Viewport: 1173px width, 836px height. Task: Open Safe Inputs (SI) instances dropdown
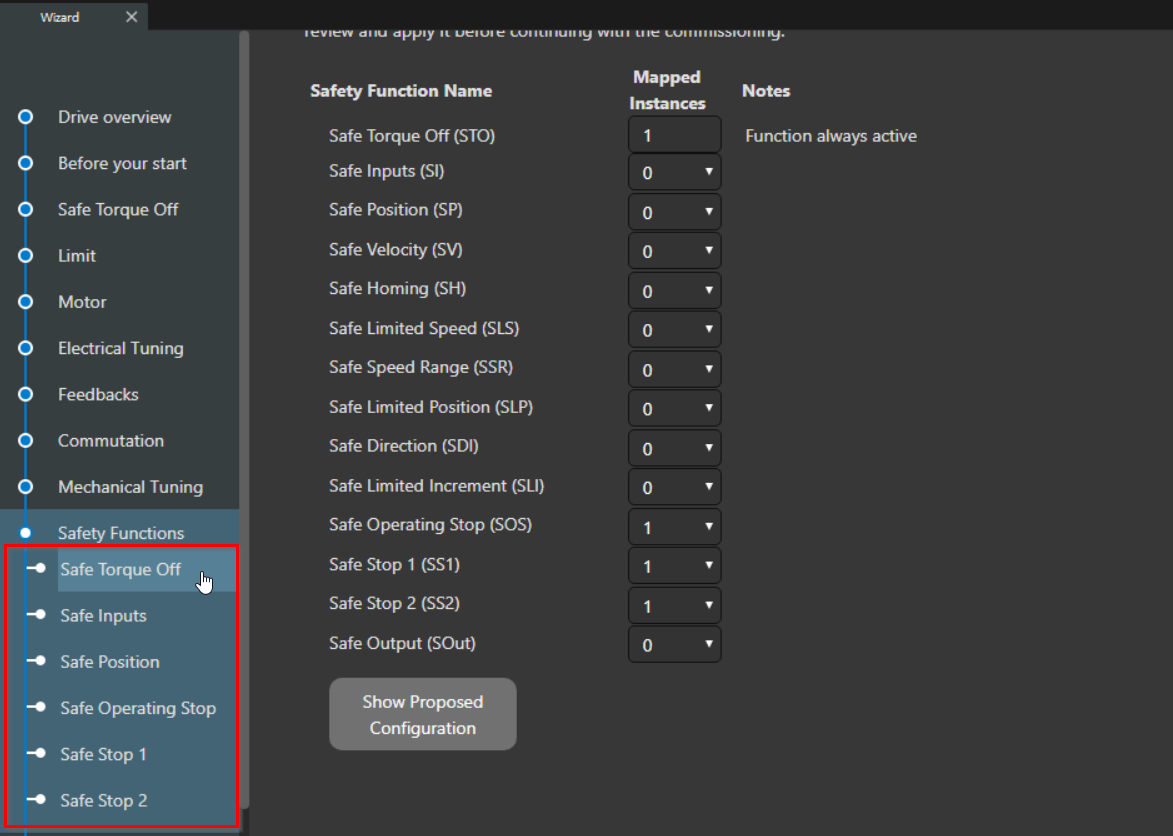coord(674,173)
